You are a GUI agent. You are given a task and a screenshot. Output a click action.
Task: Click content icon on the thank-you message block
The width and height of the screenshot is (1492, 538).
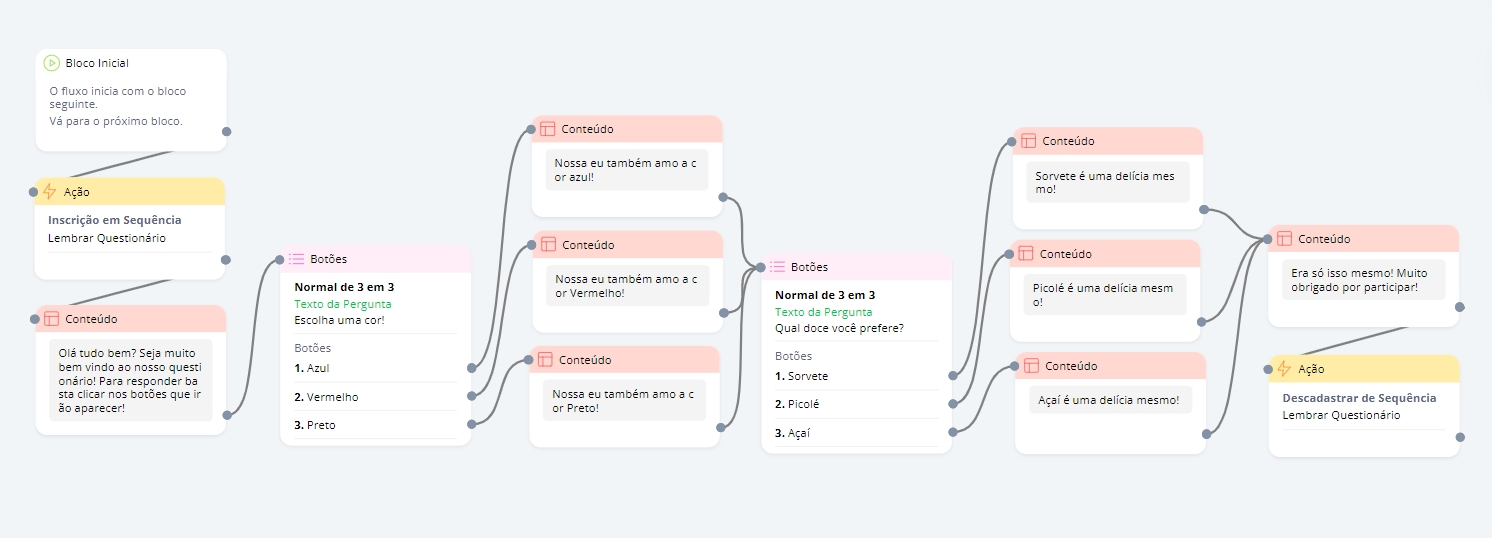(x=1284, y=239)
